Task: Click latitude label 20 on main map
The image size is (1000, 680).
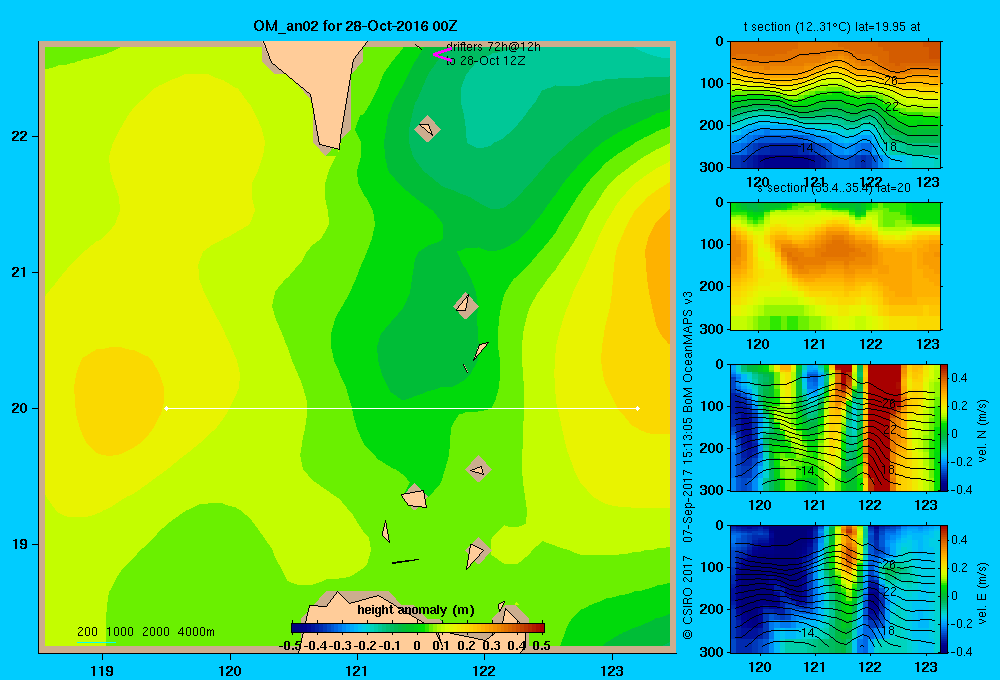Action: 20,408
